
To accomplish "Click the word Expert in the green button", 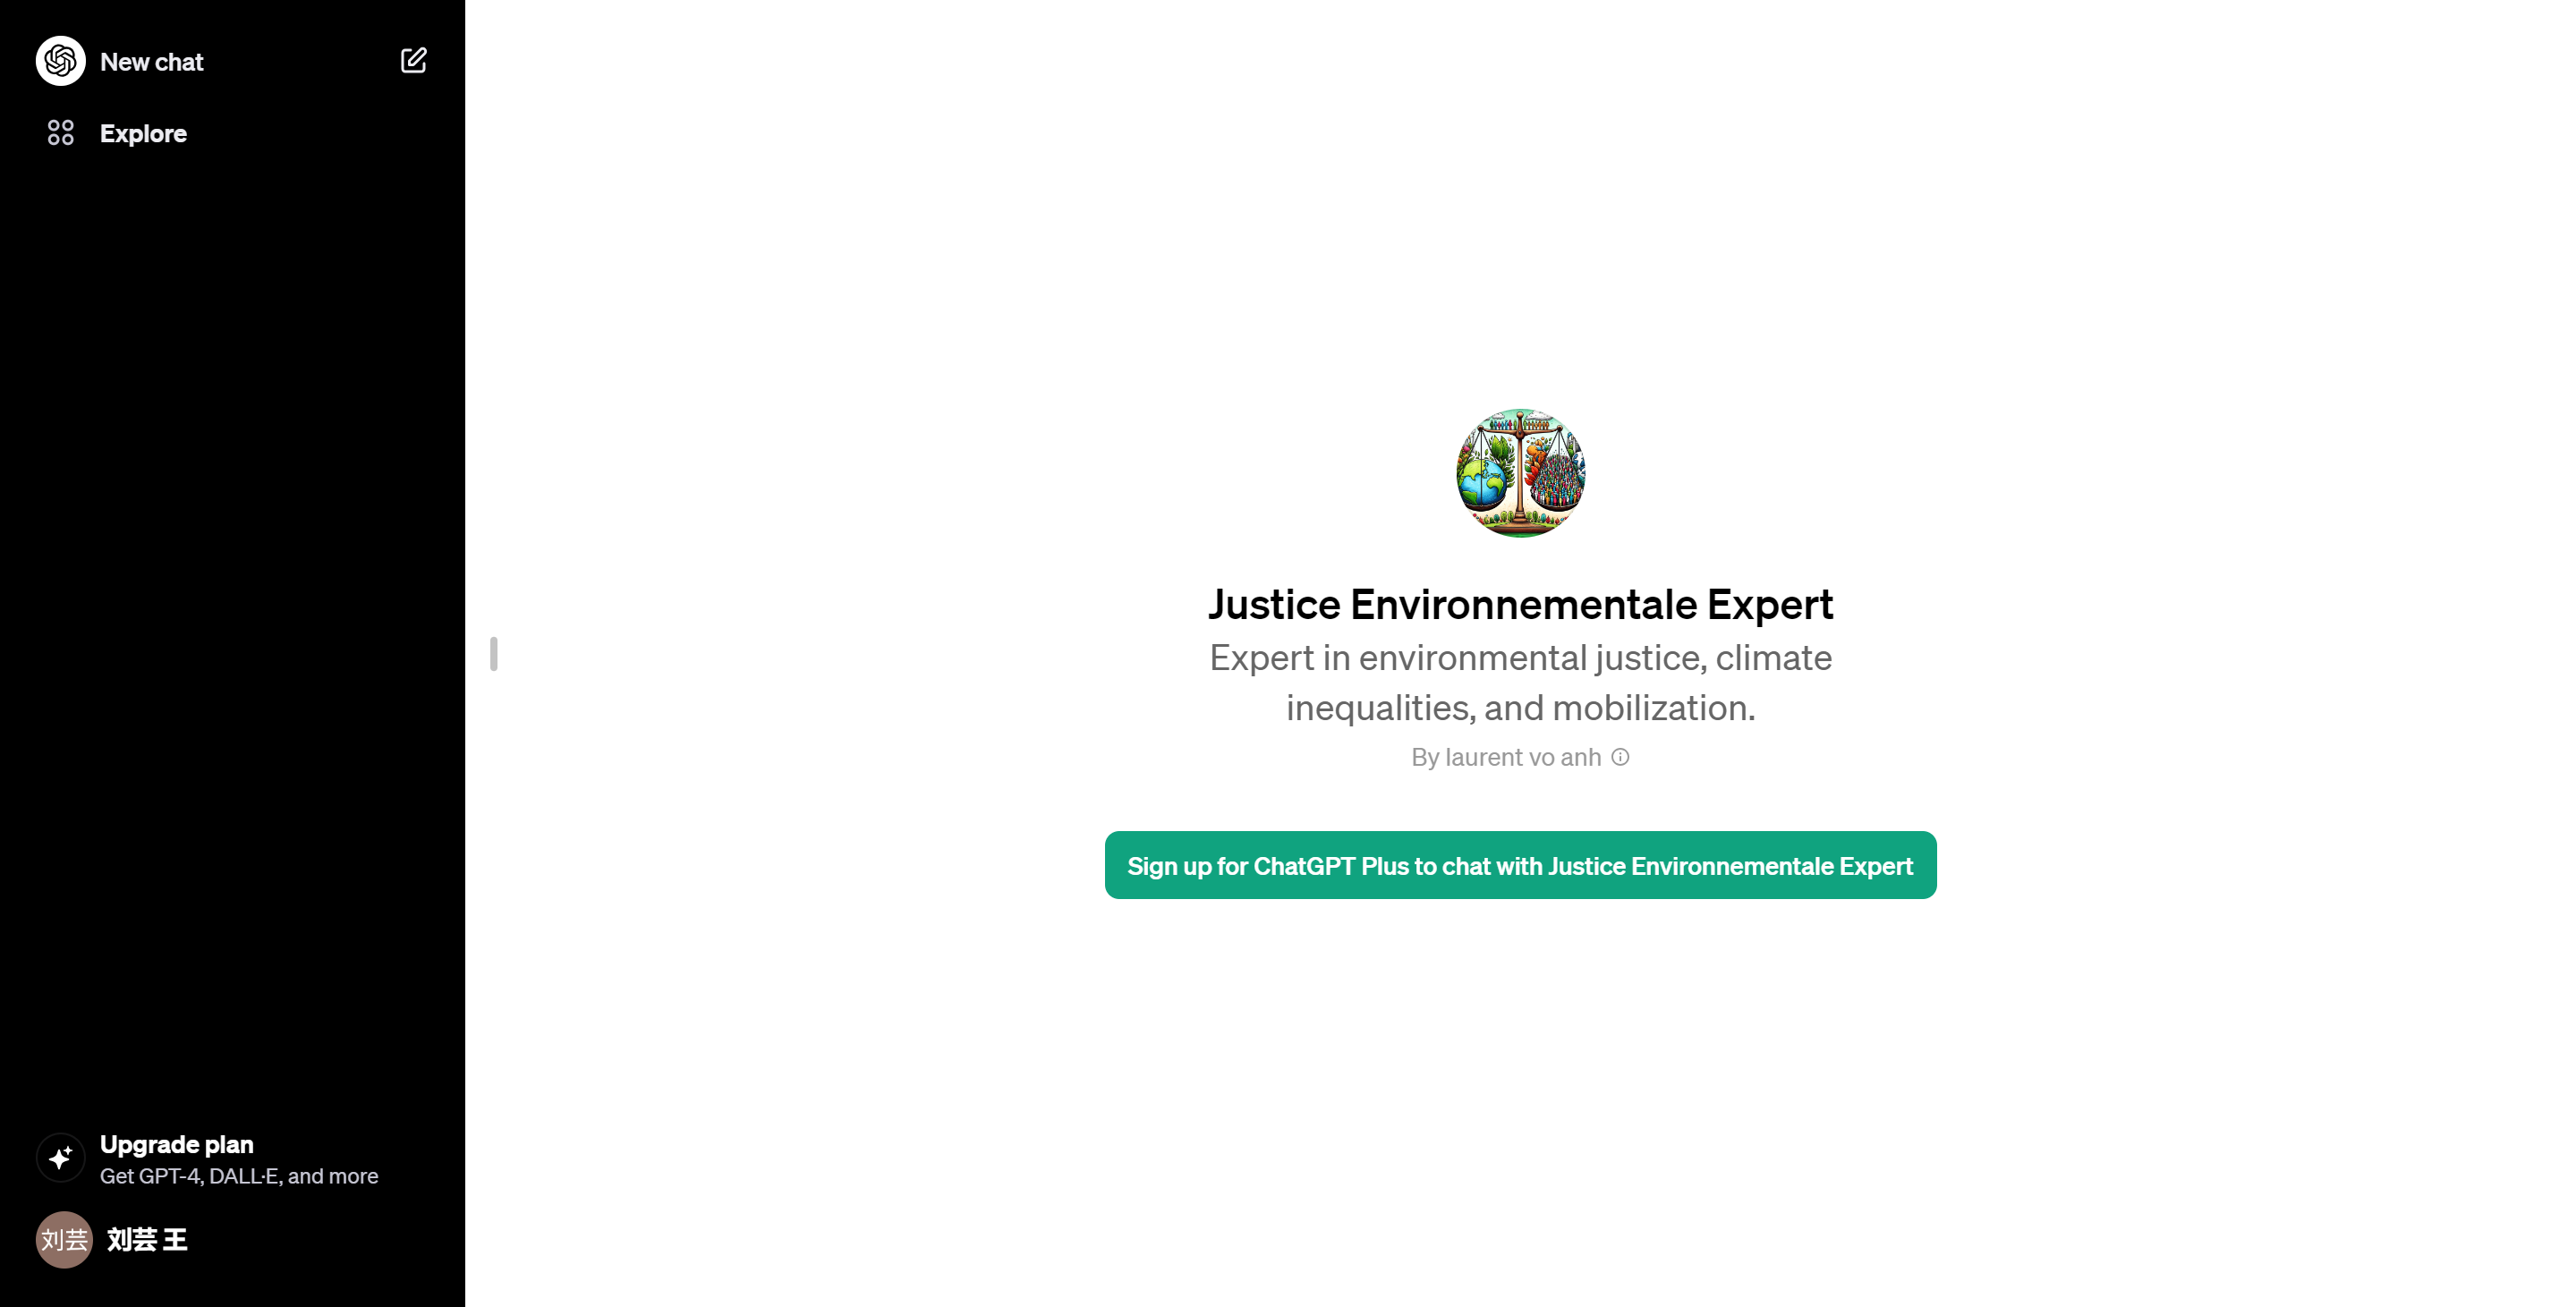I will 1875,866.
